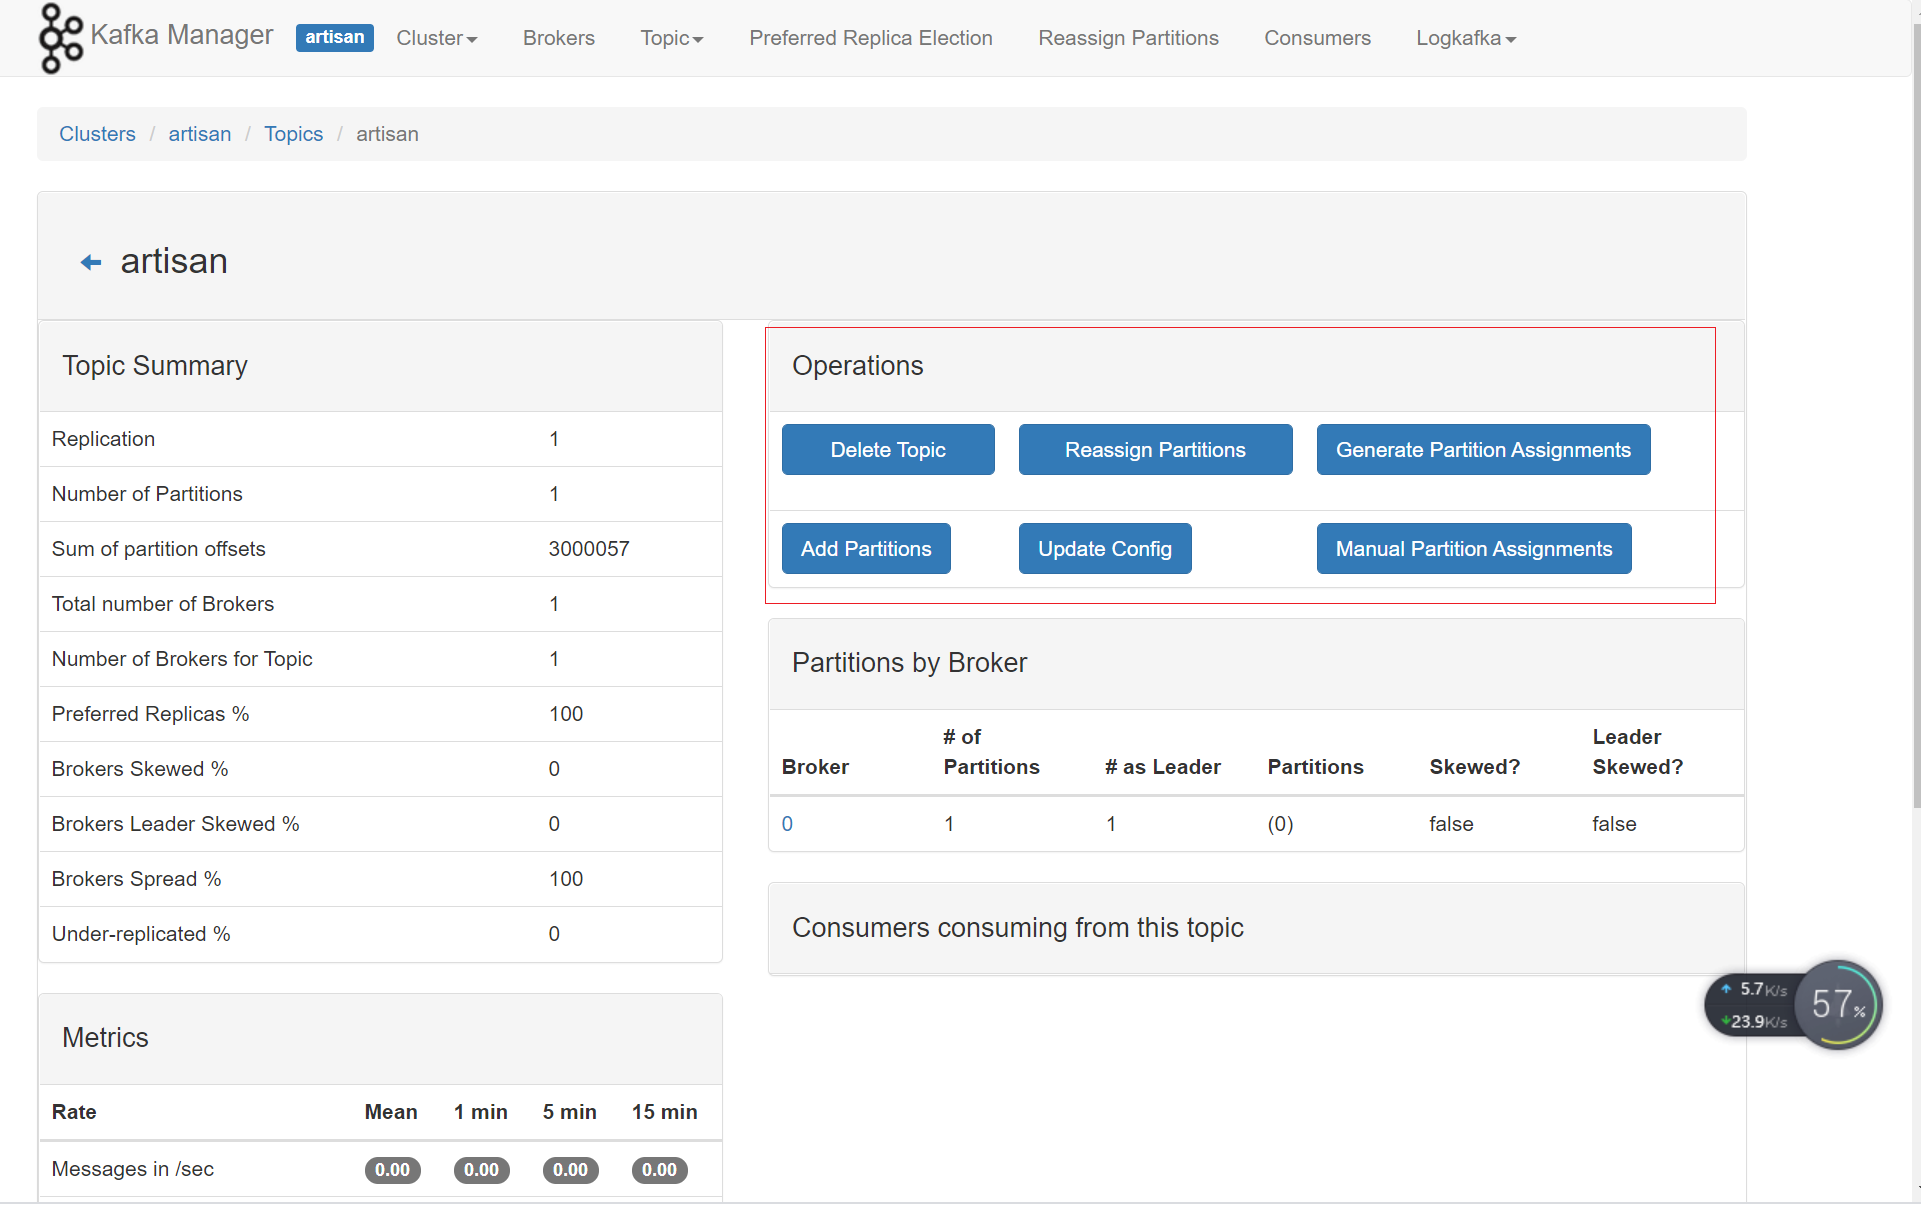Click the Kafka Manager logo icon
This screenshot has width=1921, height=1205.
[x=60, y=38]
